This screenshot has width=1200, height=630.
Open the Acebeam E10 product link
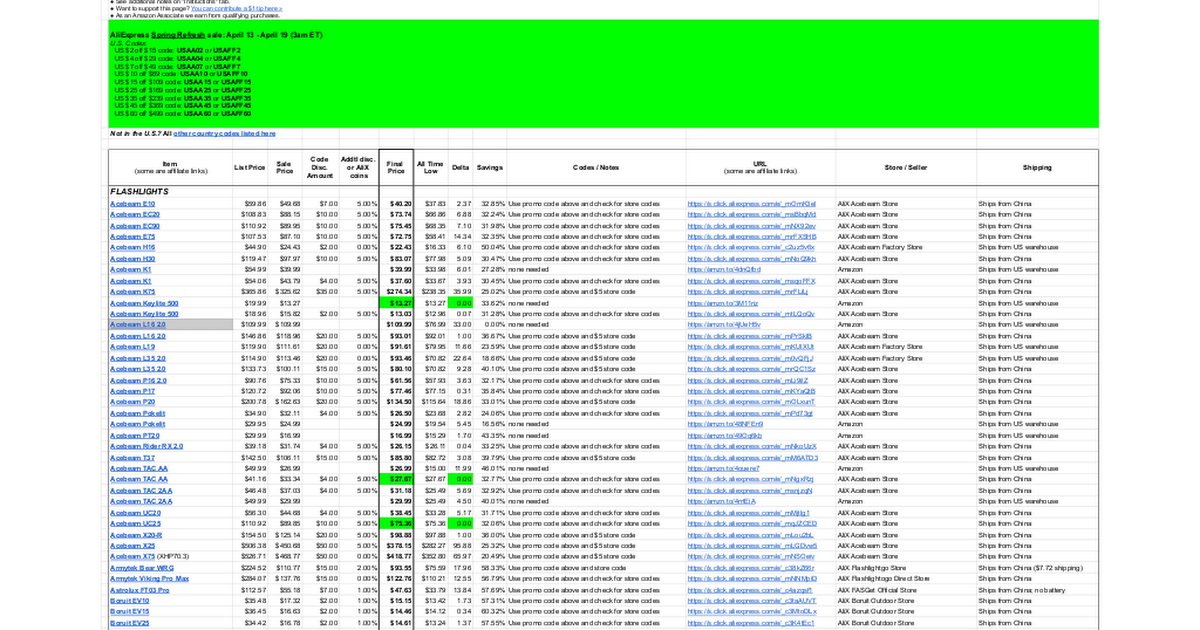click(126, 204)
